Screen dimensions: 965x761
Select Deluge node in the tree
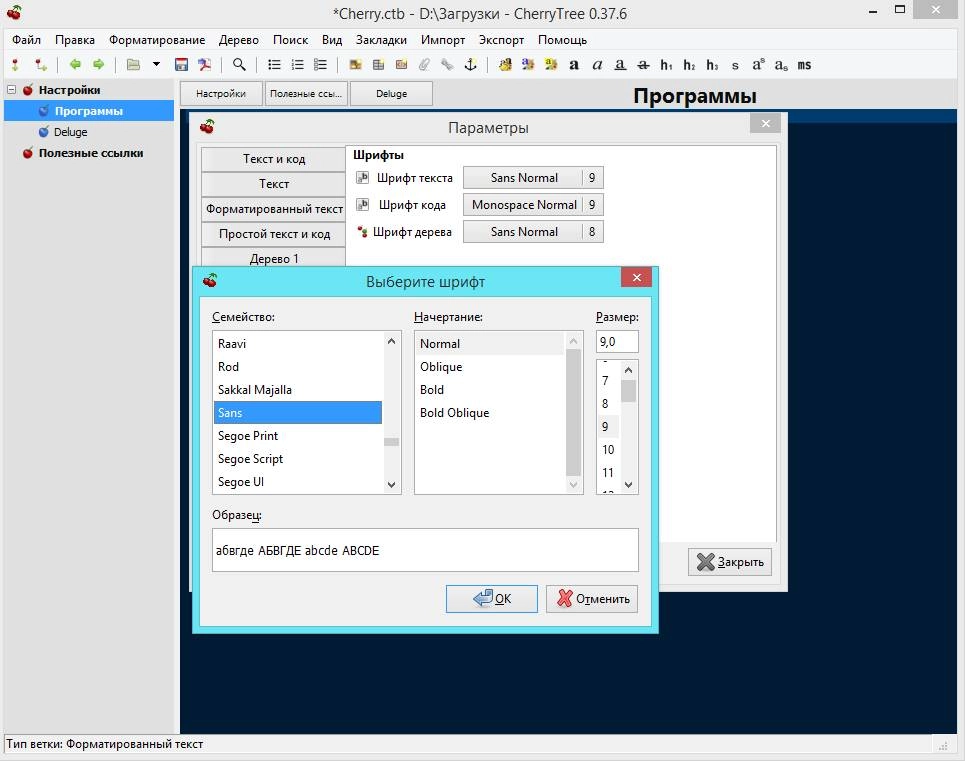point(70,132)
